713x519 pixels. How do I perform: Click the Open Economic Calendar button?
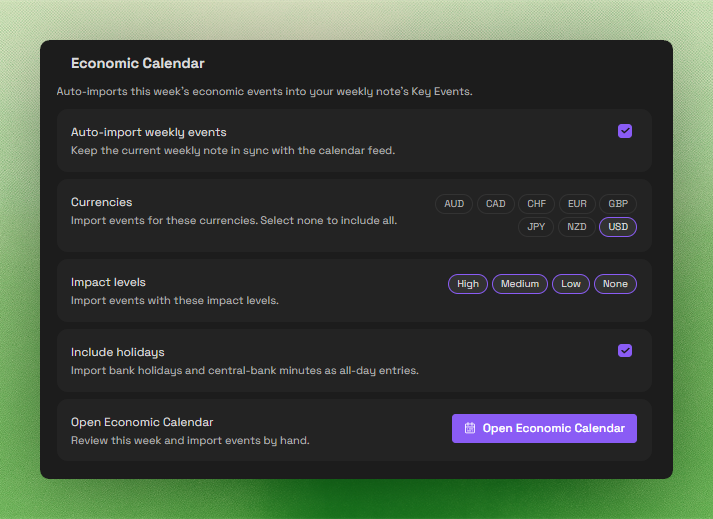point(544,428)
